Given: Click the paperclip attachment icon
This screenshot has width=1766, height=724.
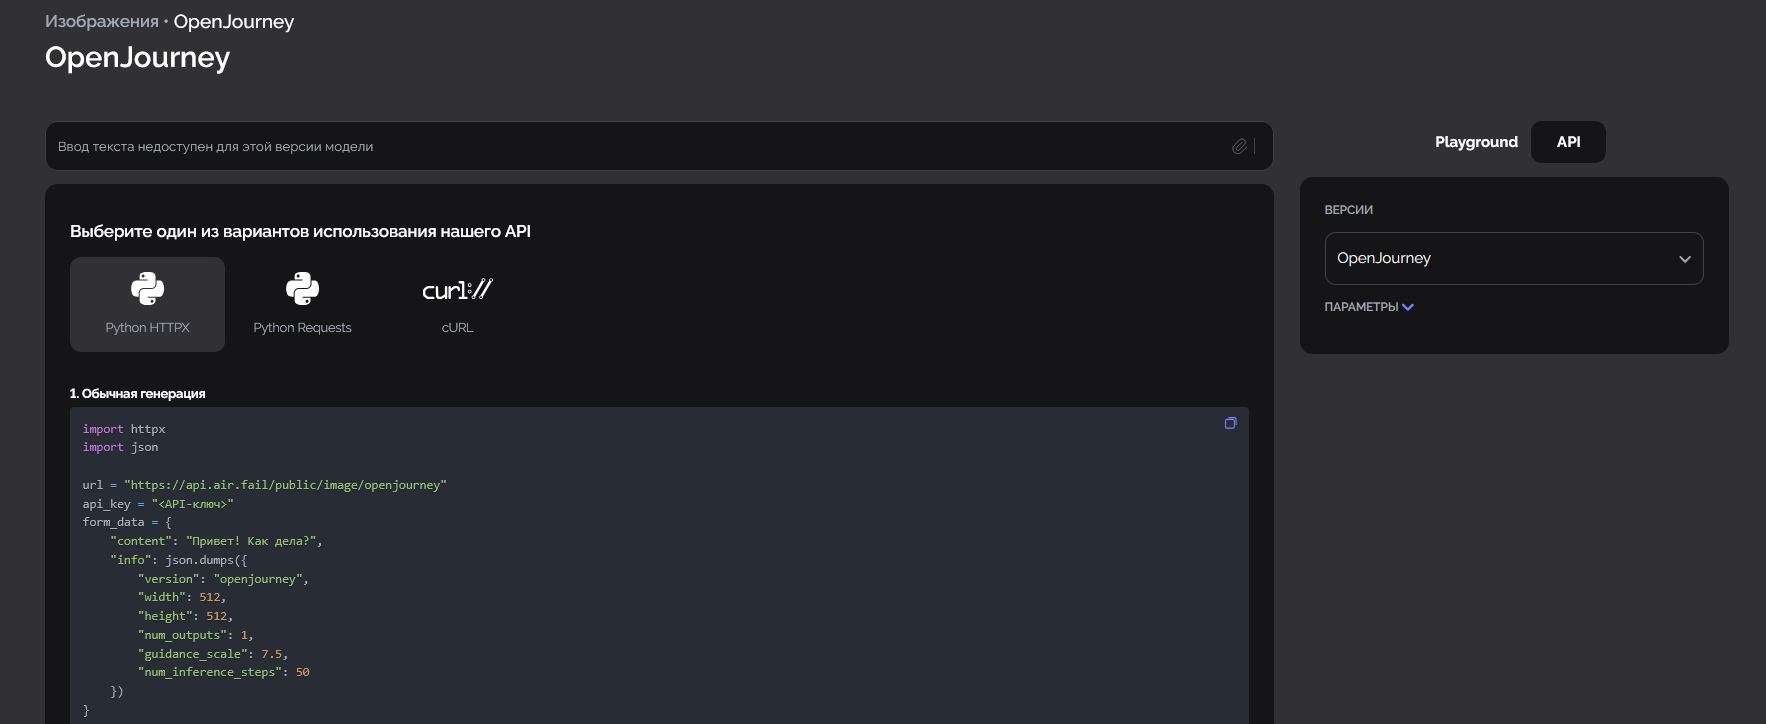Looking at the screenshot, I should pos(1239,146).
